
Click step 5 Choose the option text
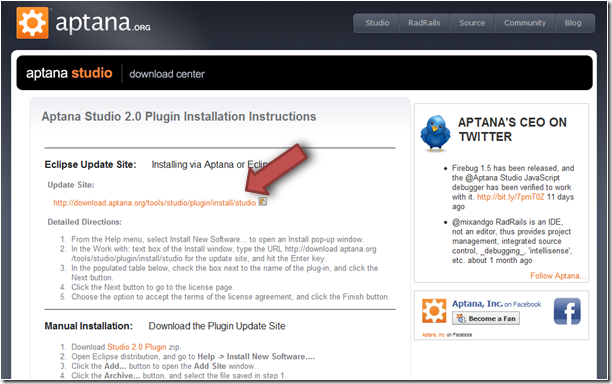click(230, 297)
